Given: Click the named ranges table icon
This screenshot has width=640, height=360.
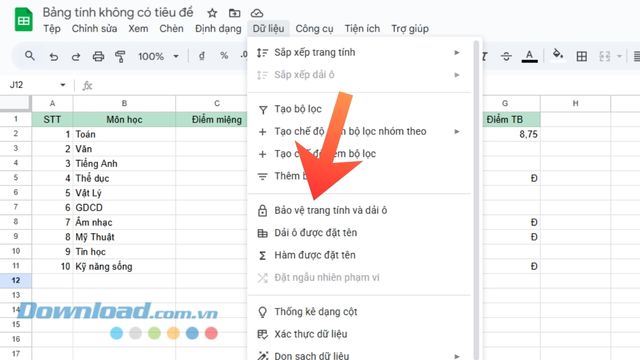Looking at the screenshot, I should pyautogui.click(x=262, y=233).
